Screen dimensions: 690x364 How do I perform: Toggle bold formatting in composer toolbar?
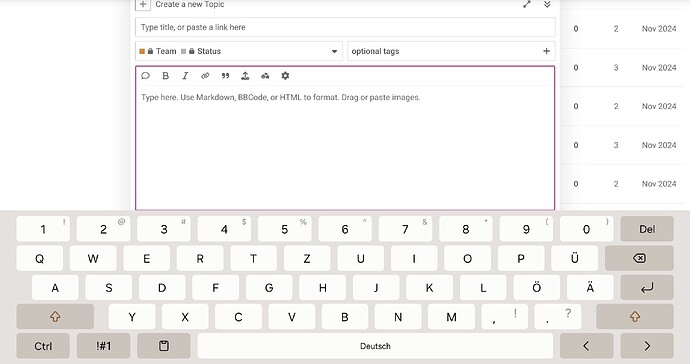tap(165, 76)
